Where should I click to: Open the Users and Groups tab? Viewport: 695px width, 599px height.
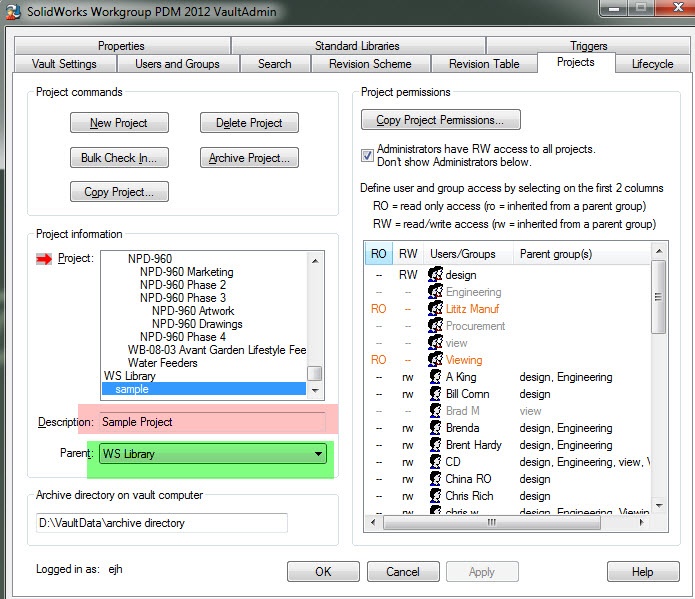[177, 64]
